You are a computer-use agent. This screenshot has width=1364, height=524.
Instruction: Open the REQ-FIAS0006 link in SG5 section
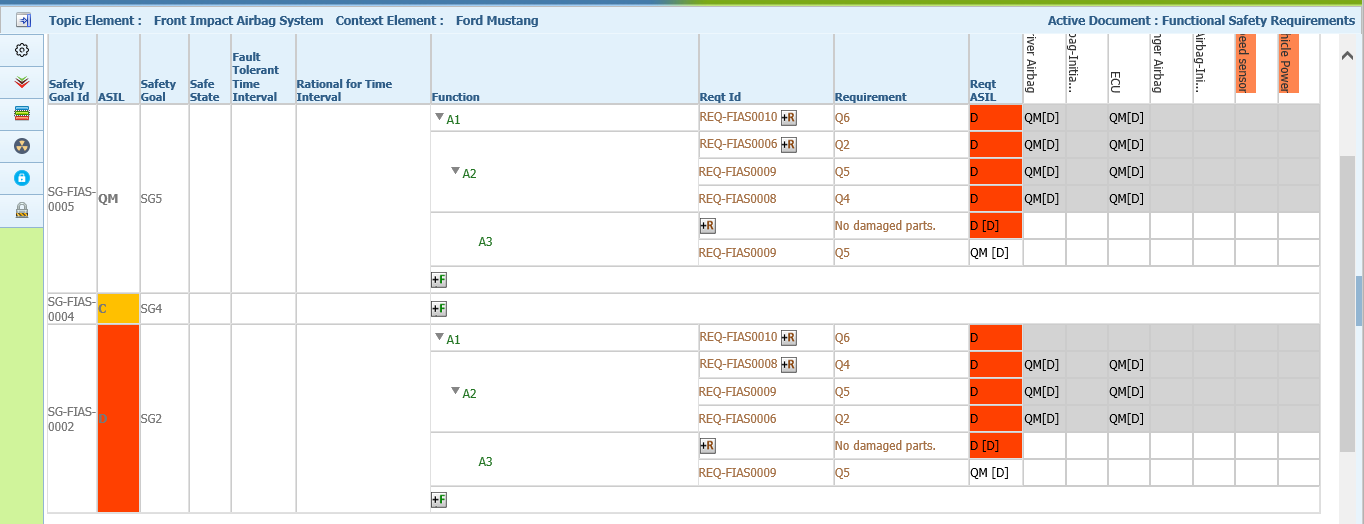(x=738, y=144)
